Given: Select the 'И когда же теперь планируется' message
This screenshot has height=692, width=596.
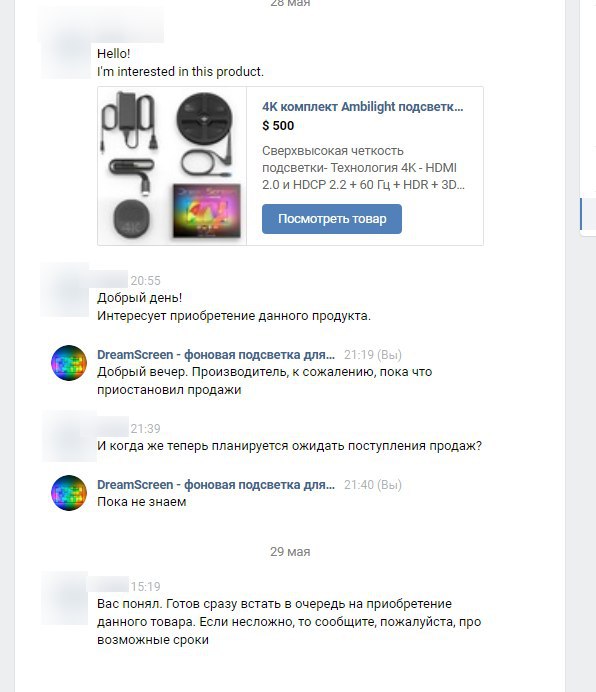Looking at the screenshot, I should coord(290,446).
